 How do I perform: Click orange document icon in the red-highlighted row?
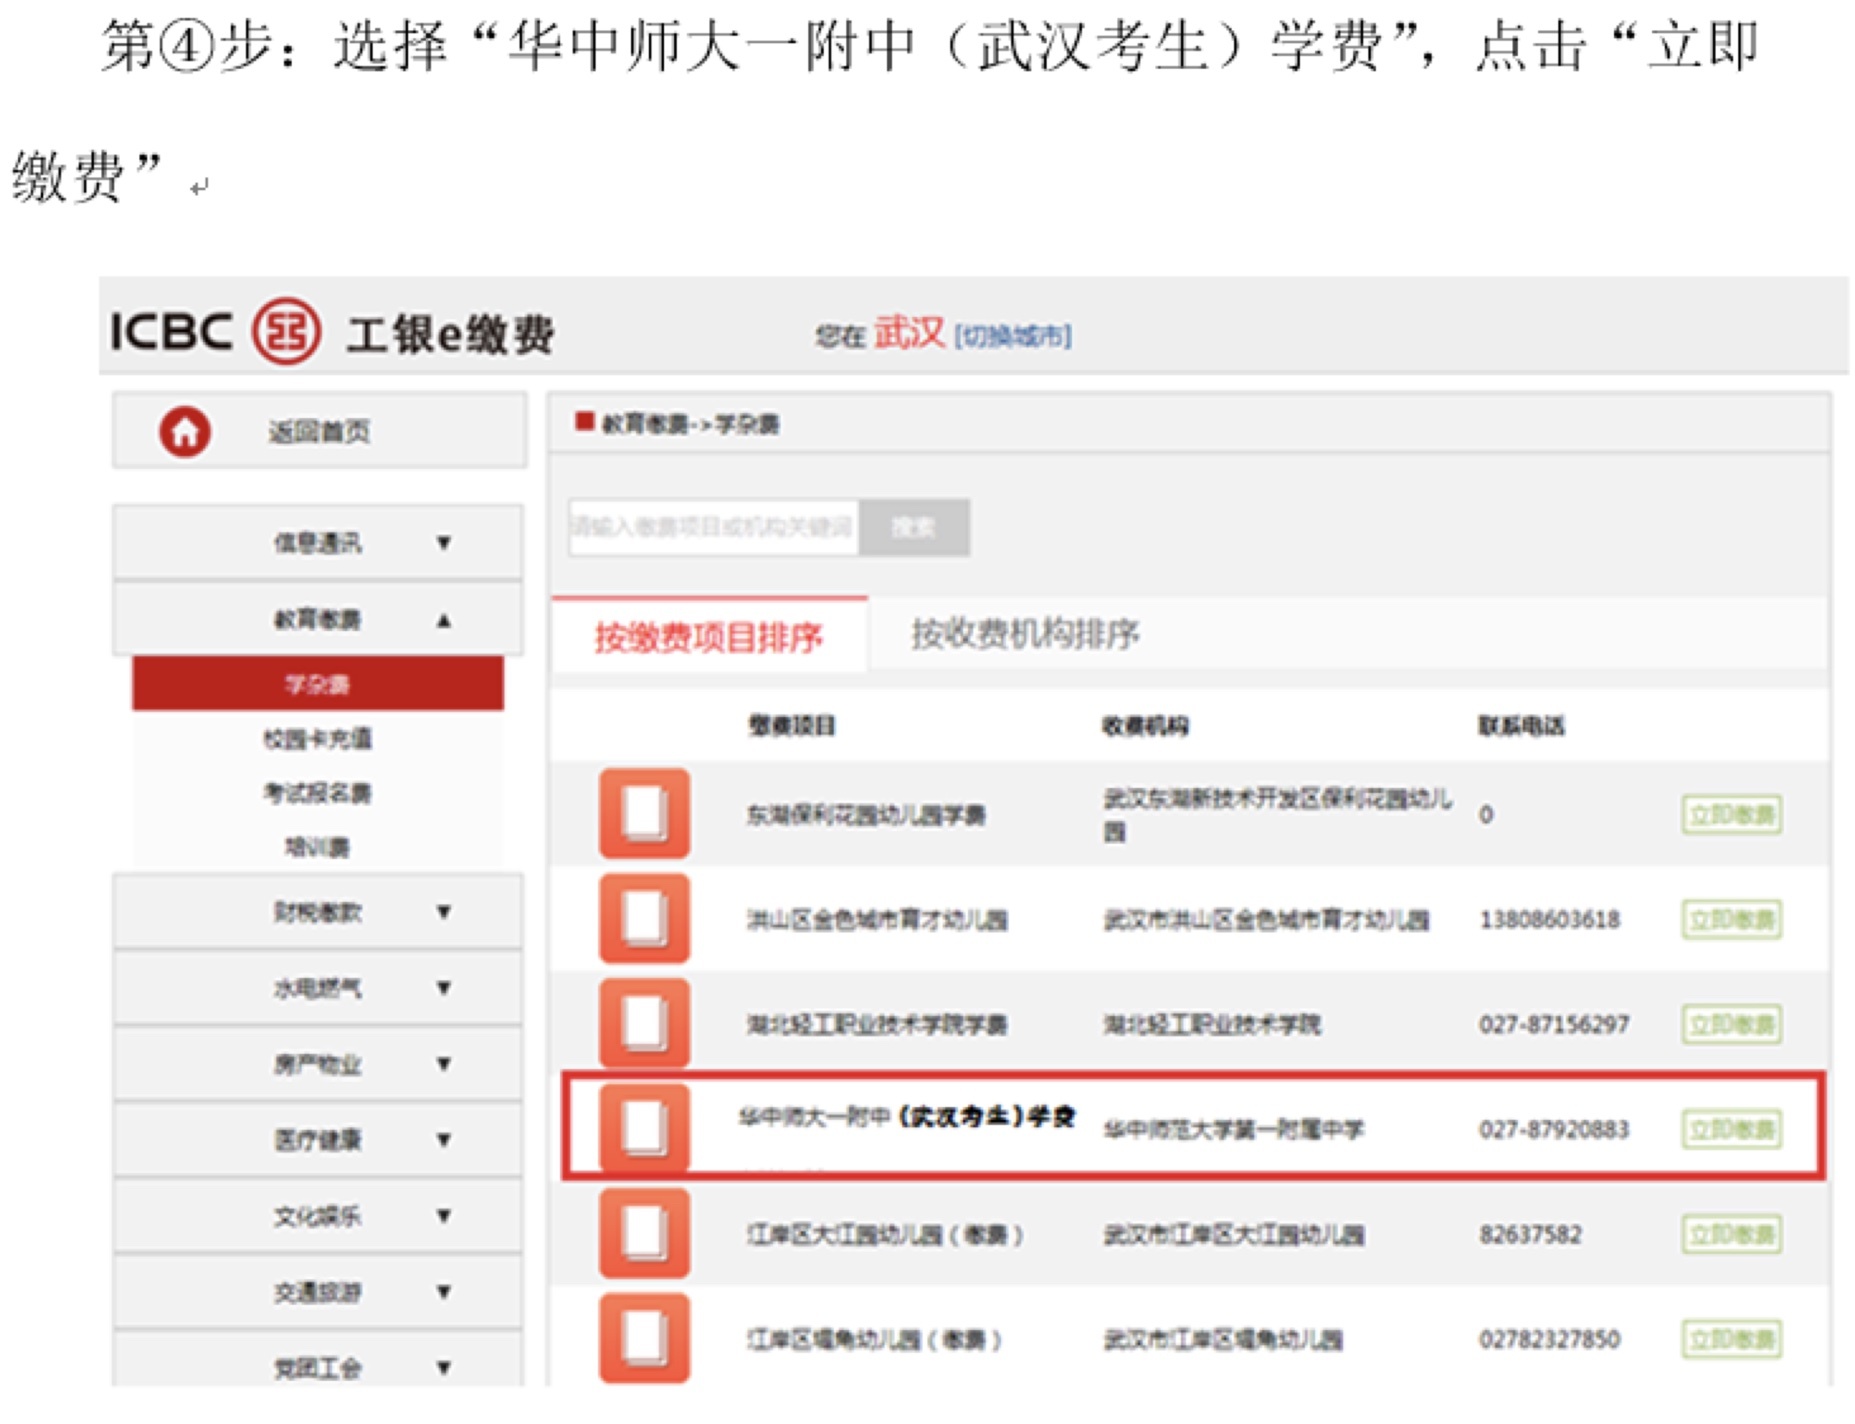[644, 1127]
